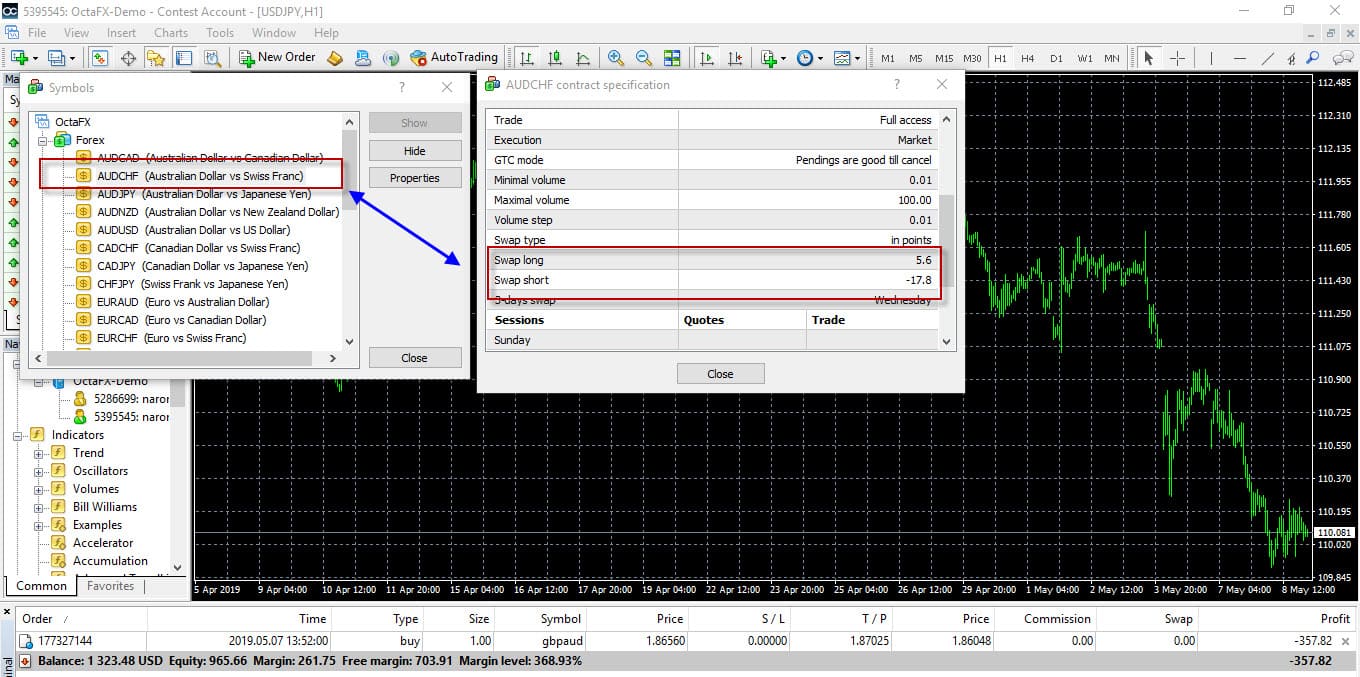Select the M15 timeframe button
Image resolution: width=1360 pixels, height=677 pixels.
[x=943, y=58]
